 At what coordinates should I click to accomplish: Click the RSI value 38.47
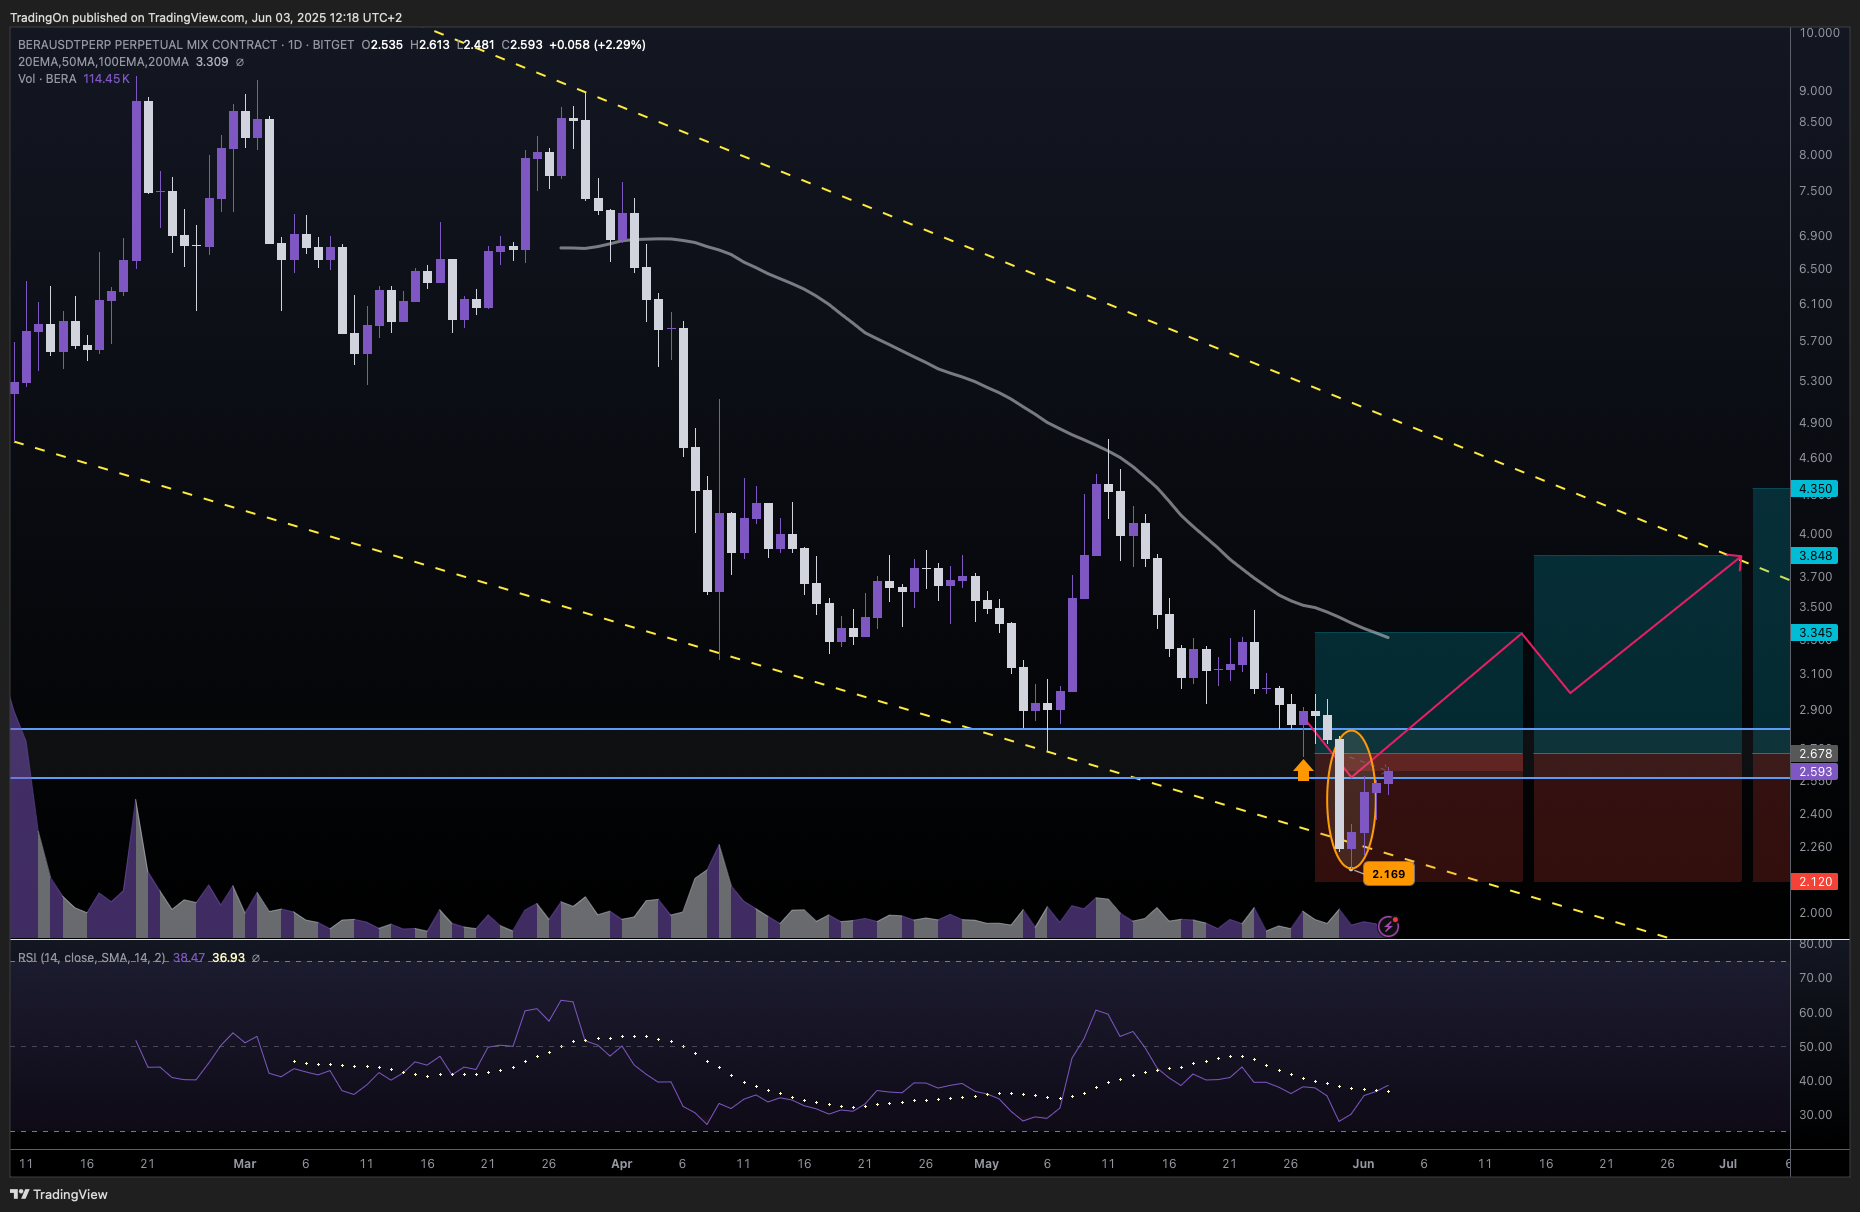[189, 958]
